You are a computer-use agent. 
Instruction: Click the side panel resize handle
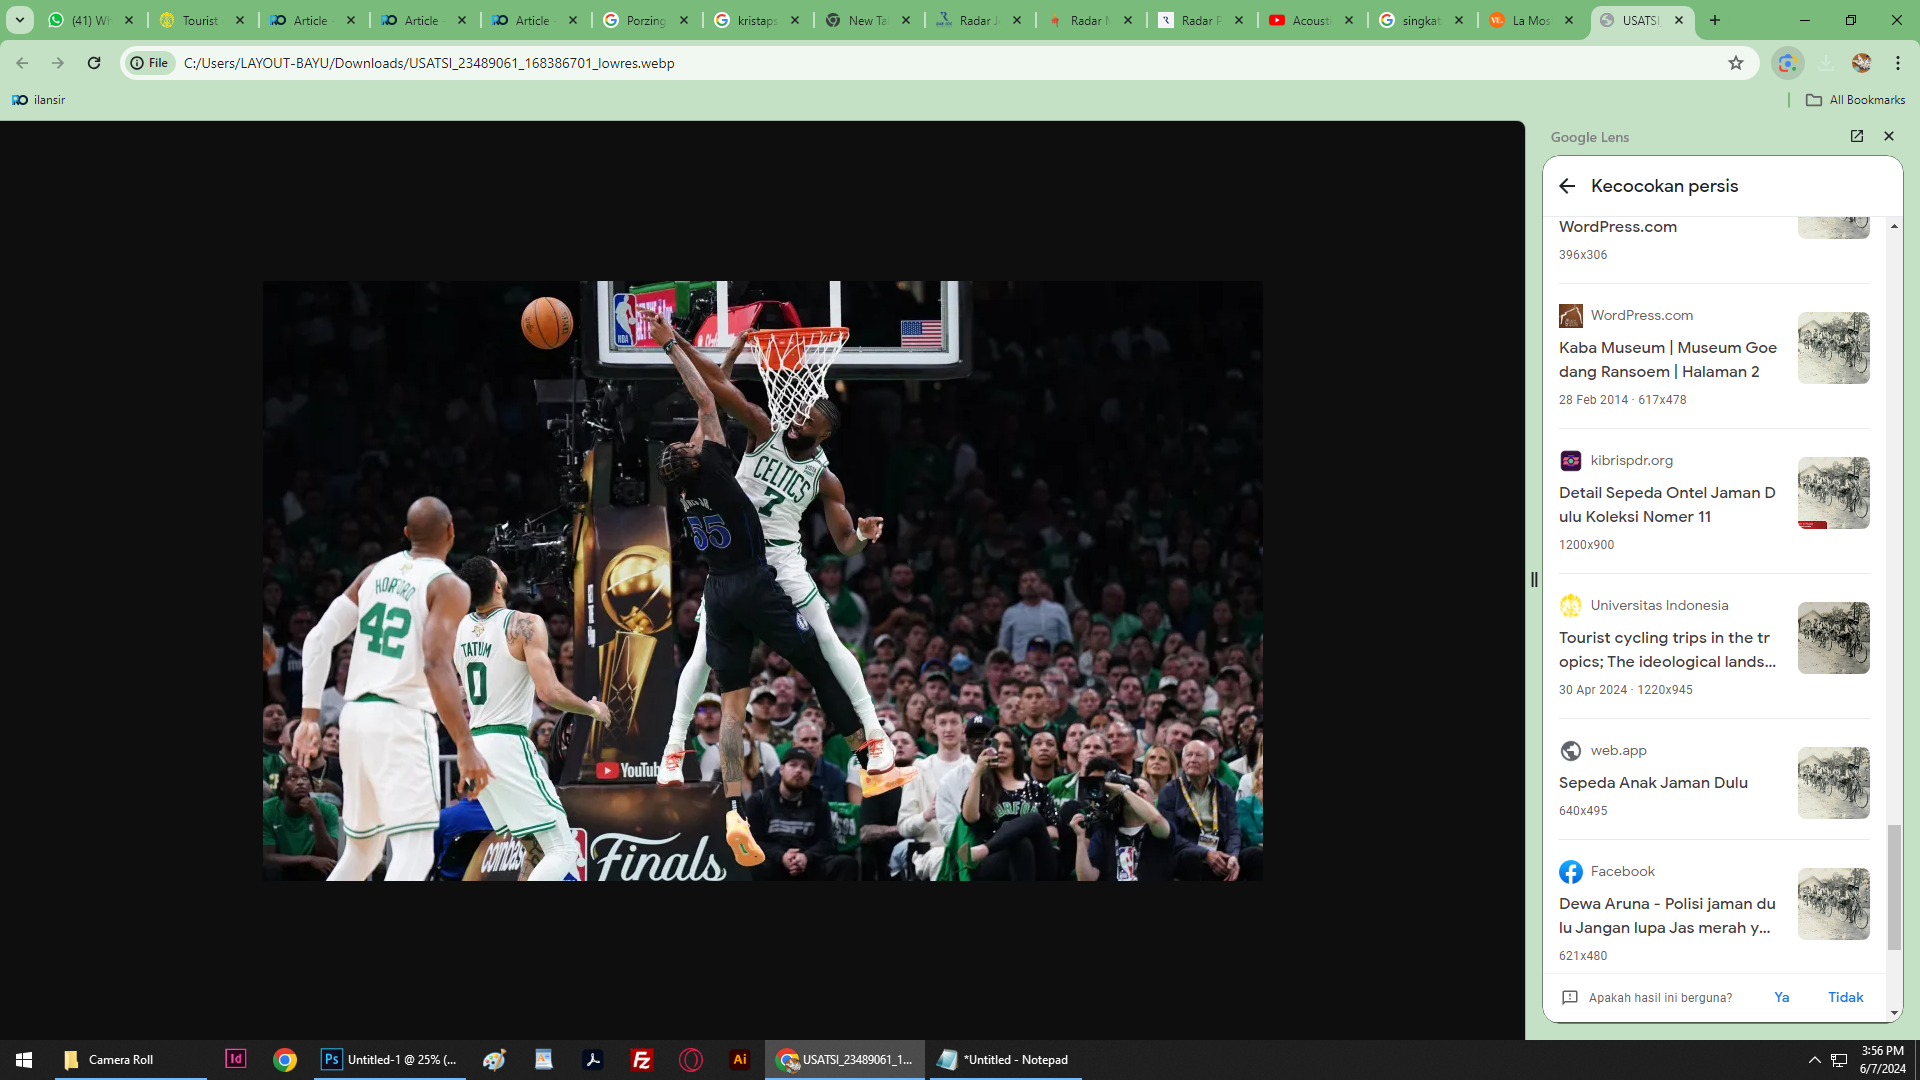tap(1534, 580)
